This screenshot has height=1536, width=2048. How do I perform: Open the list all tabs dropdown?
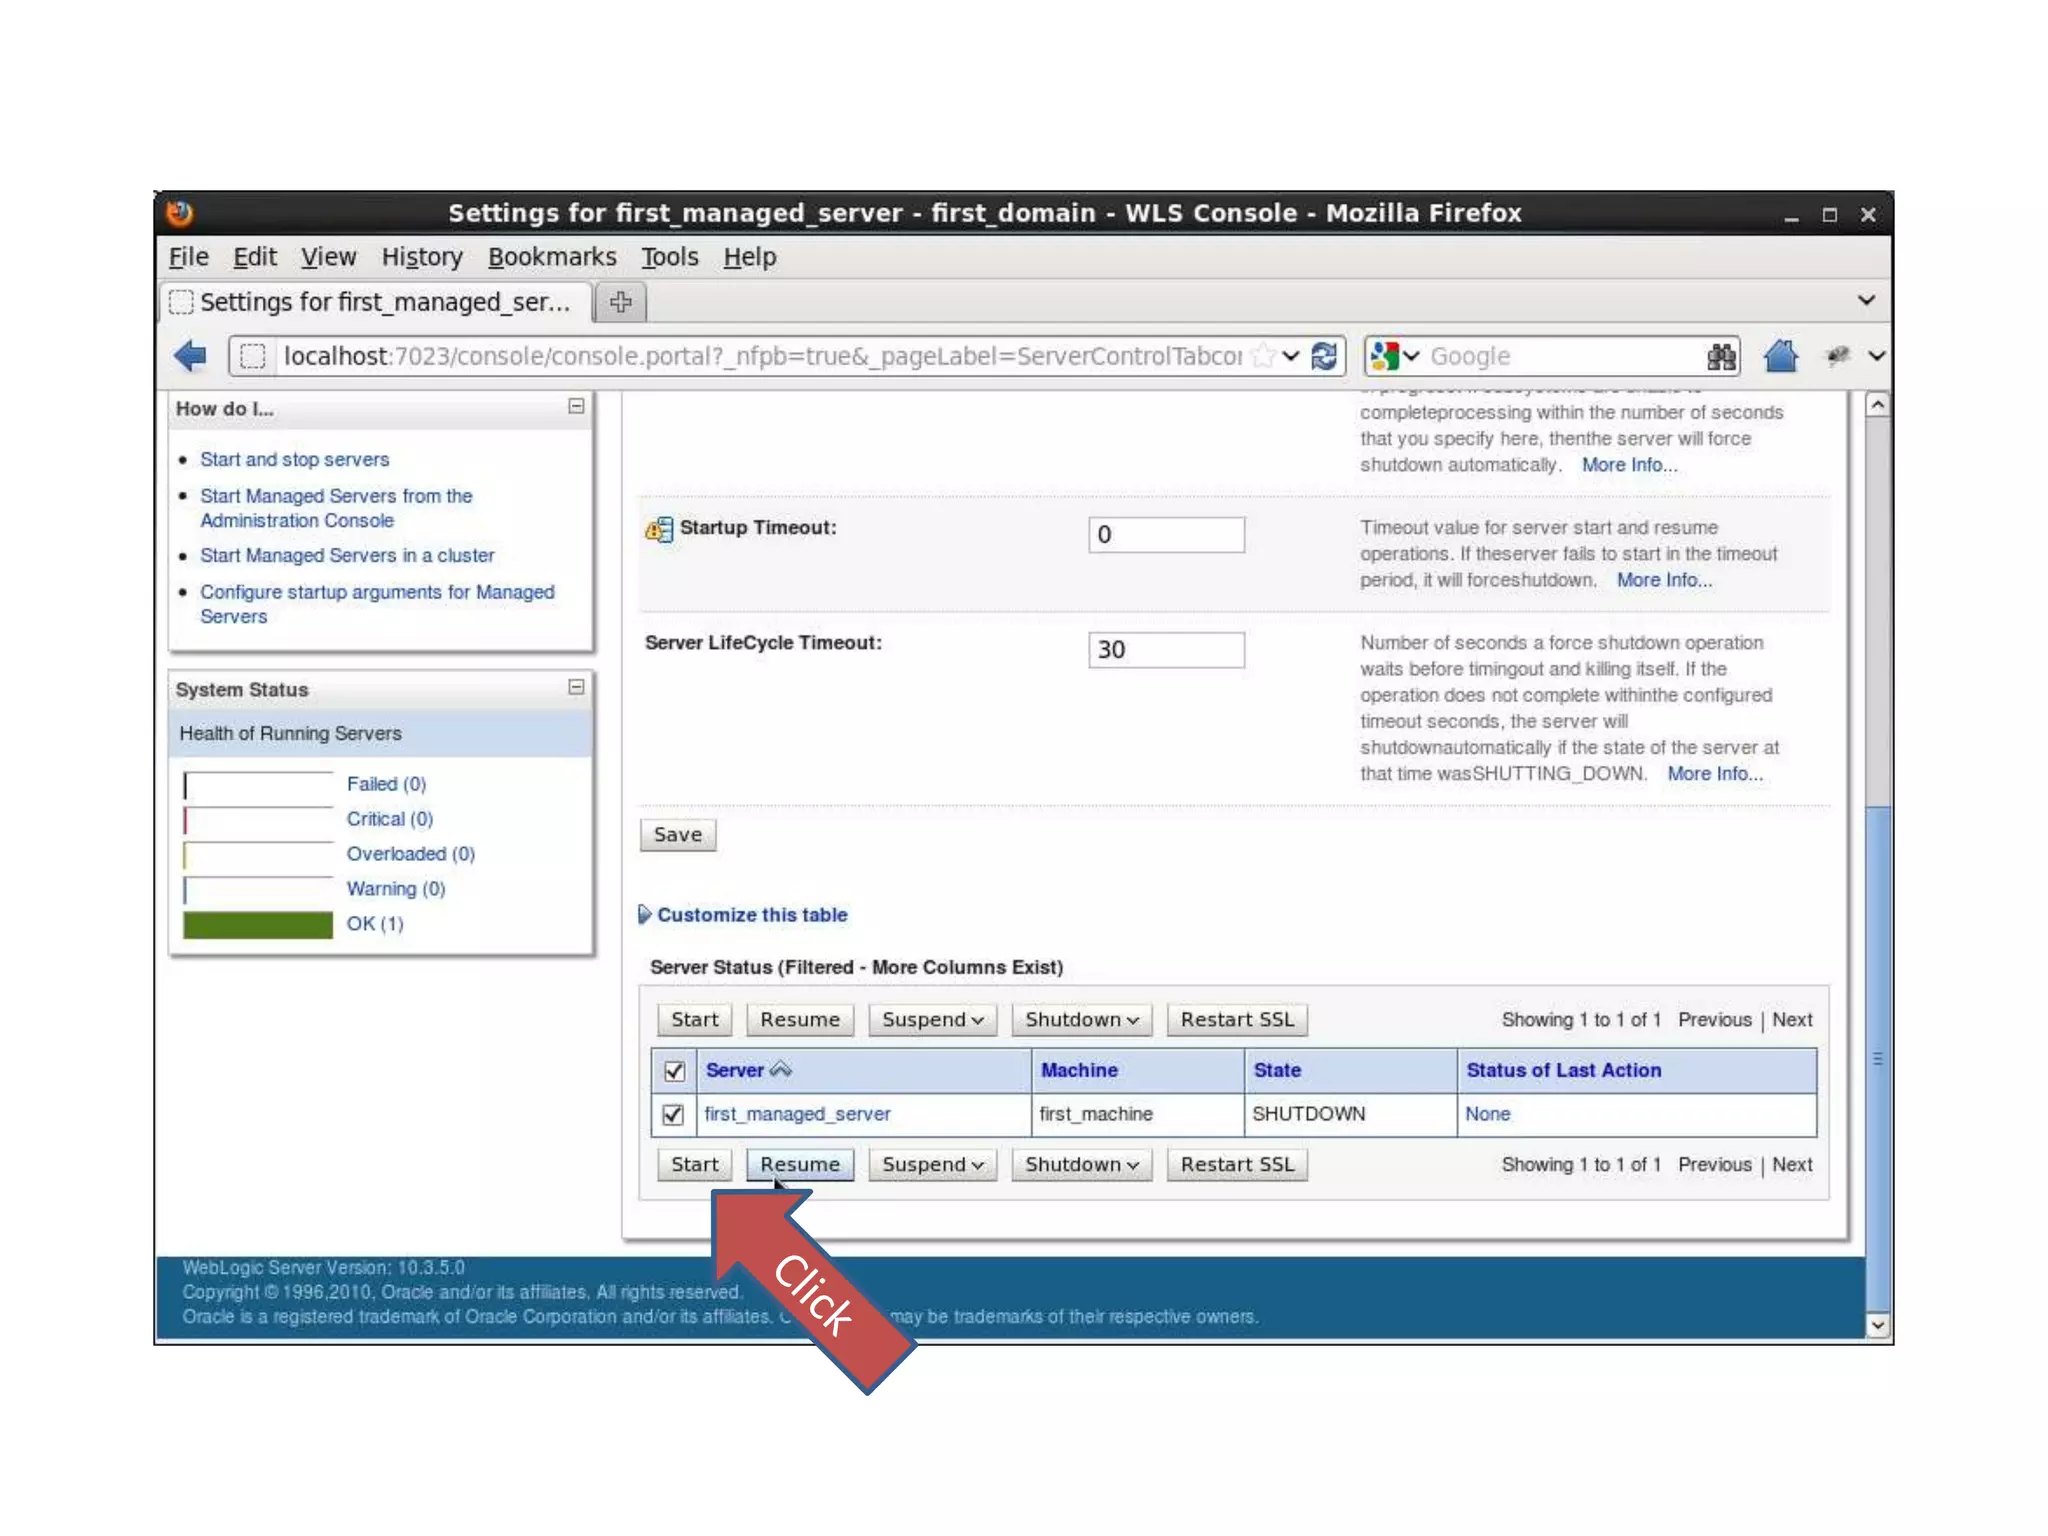(1866, 300)
